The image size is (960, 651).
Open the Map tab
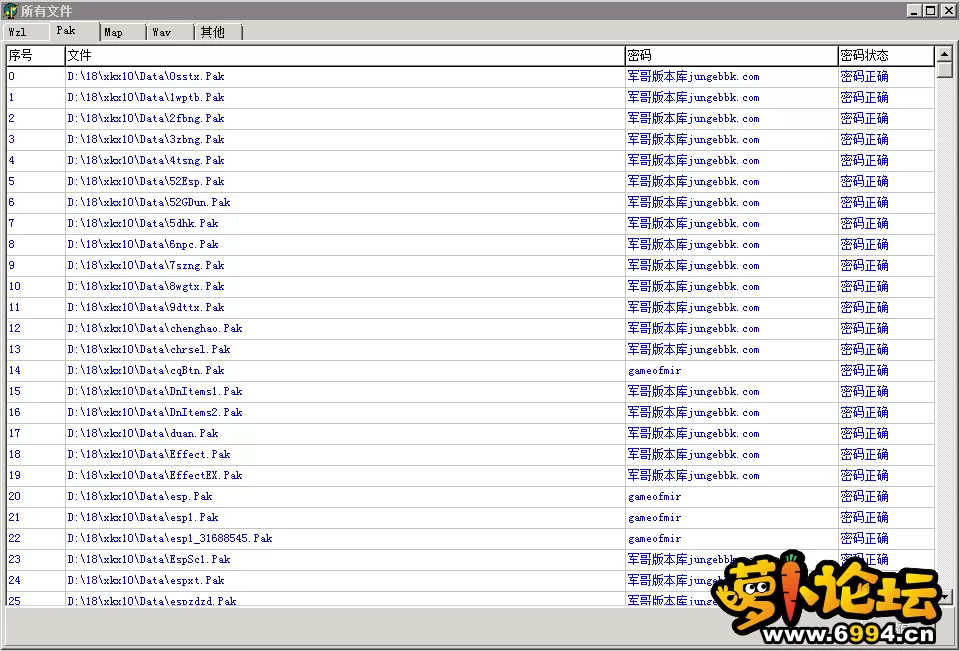point(122,32)
